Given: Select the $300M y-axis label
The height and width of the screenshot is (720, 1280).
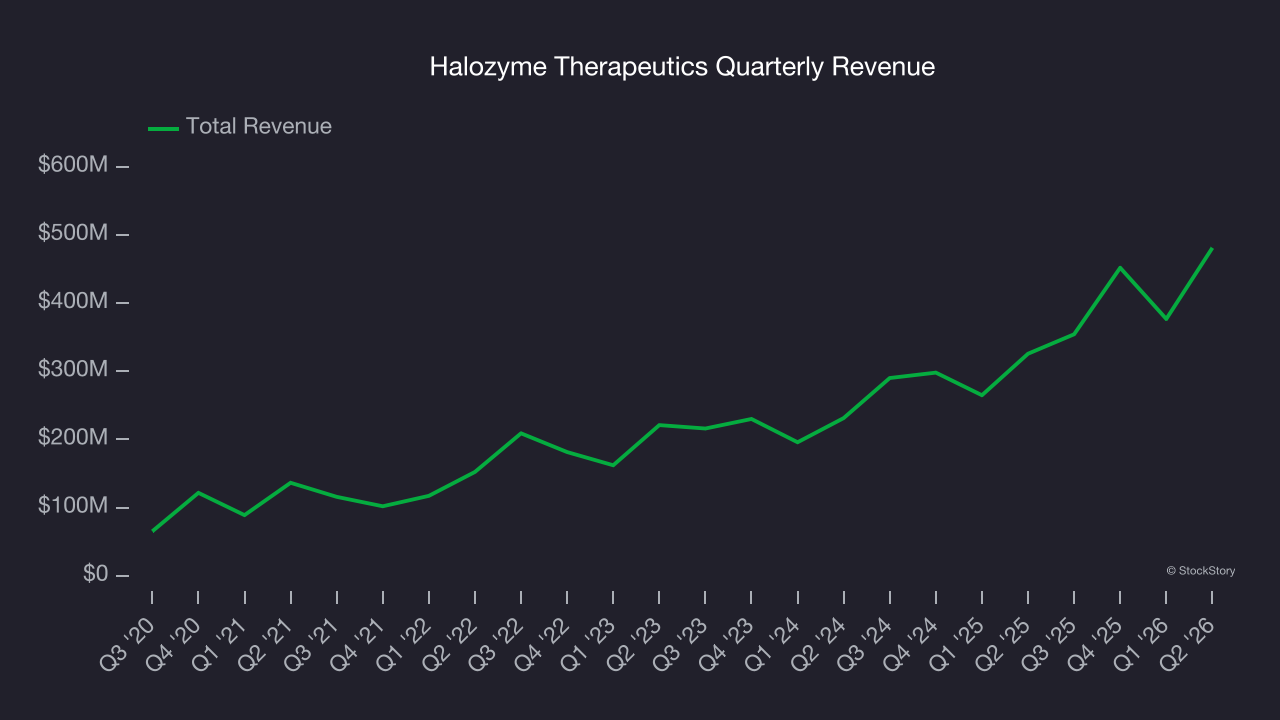Looking at the screenshot, I should tap(73, 370).
